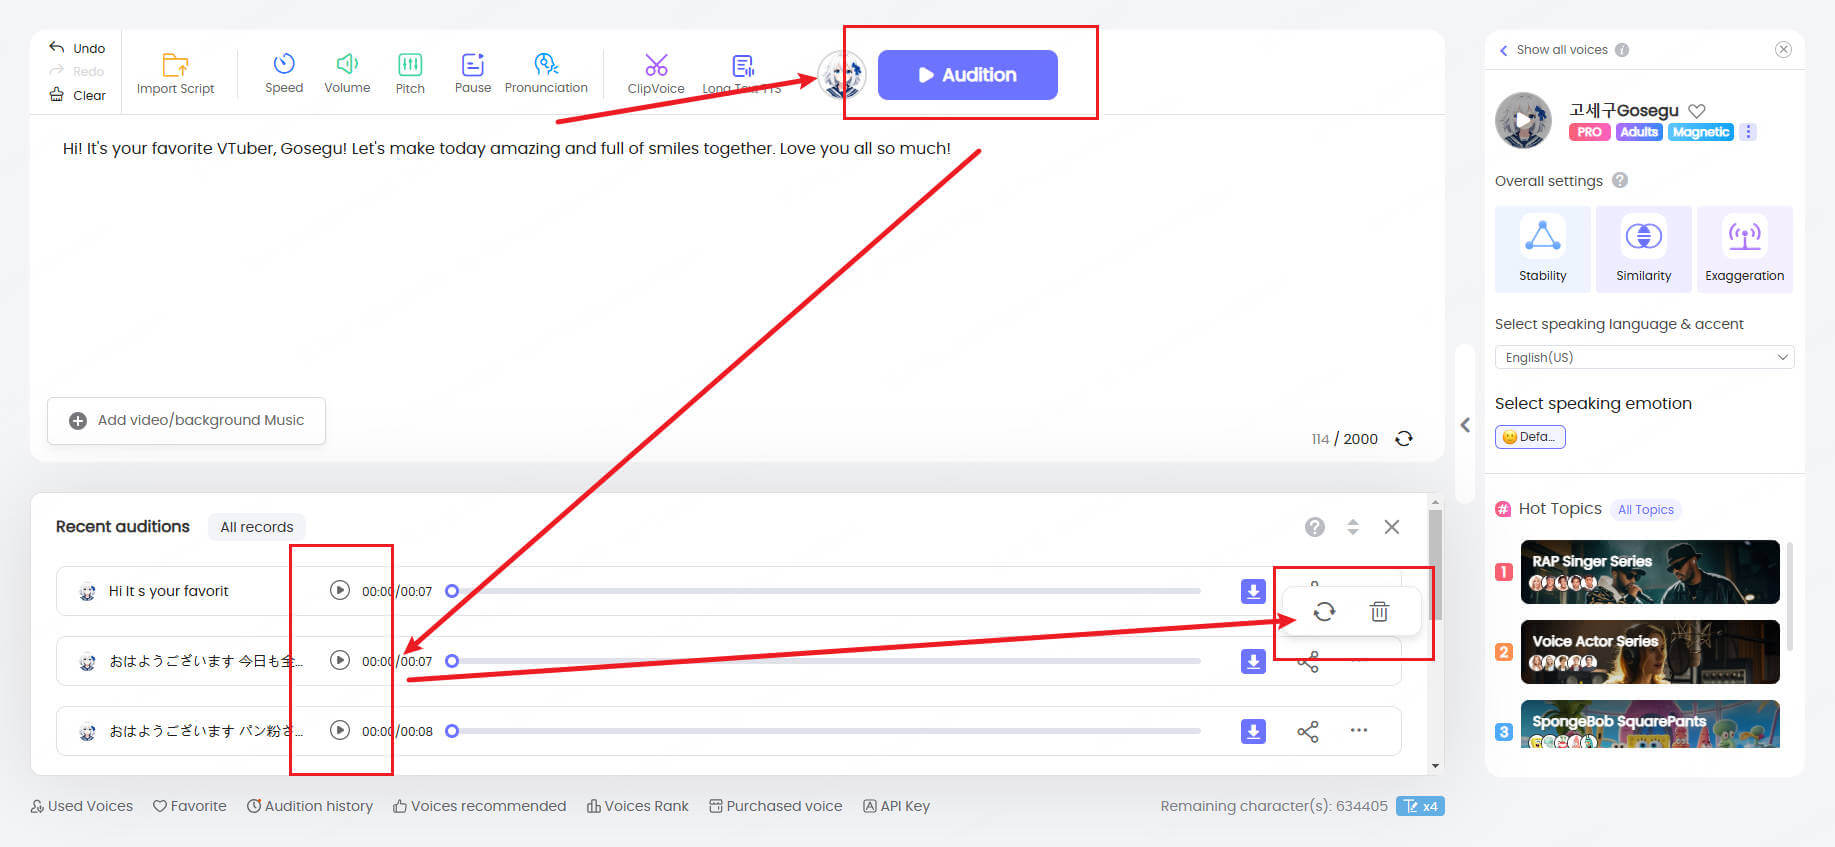Open Used Voices

(x=81, y=806)
